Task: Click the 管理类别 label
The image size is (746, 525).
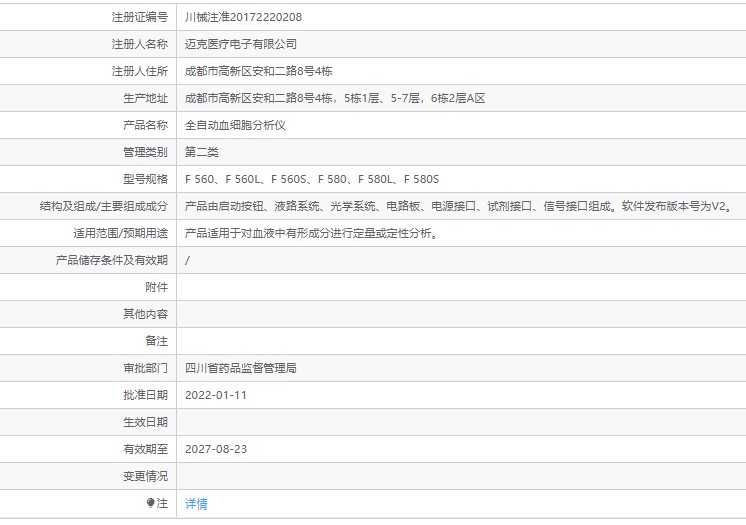Action: 146,152
